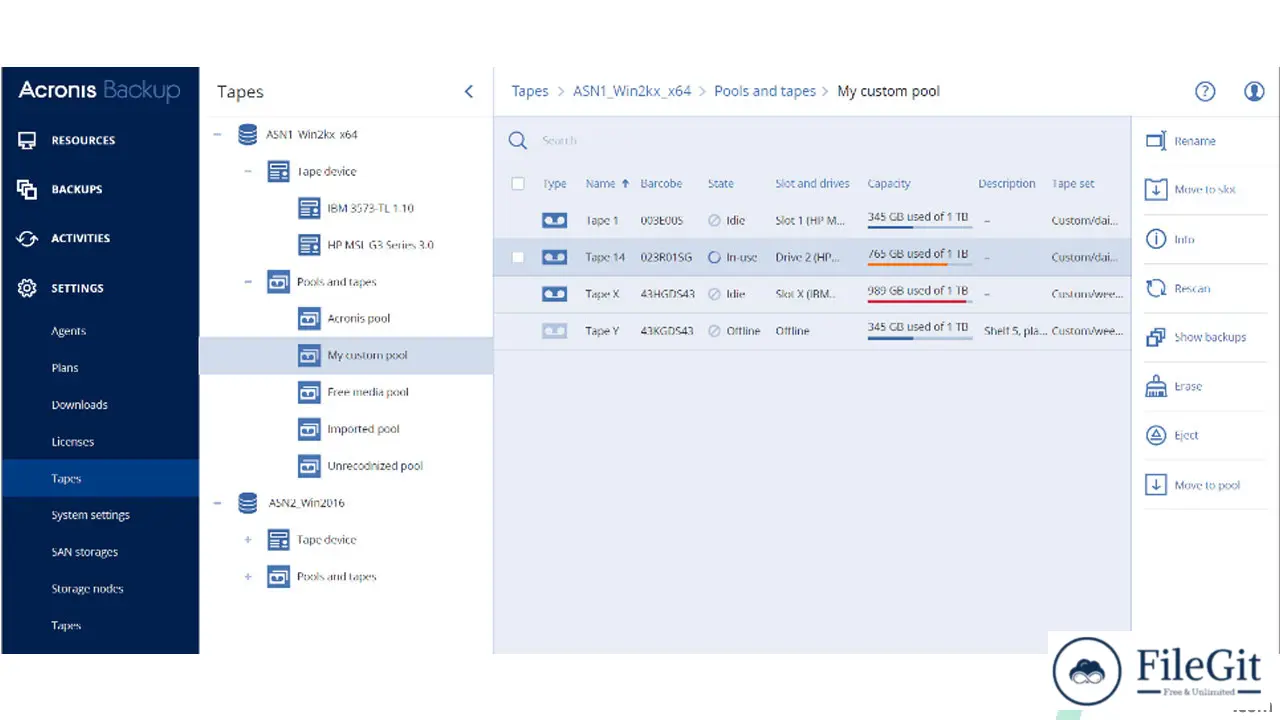The width and height of the screenshot is (1280, 720).
Task: Open Downloads settings item
Action: point(79,405)
